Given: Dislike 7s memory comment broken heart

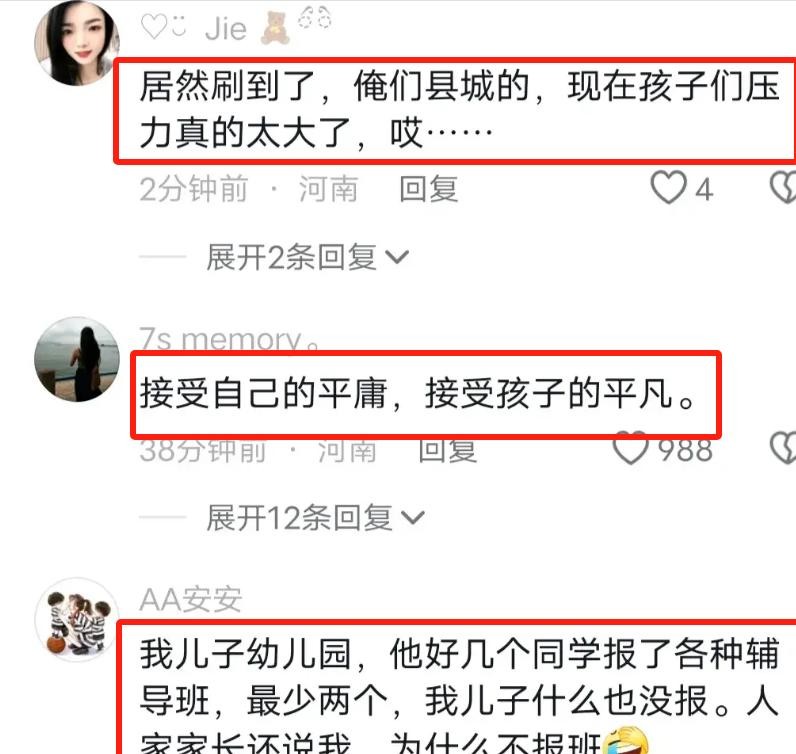Looking at the screenshot, I should pyautogui.click(x=783, y=448).
